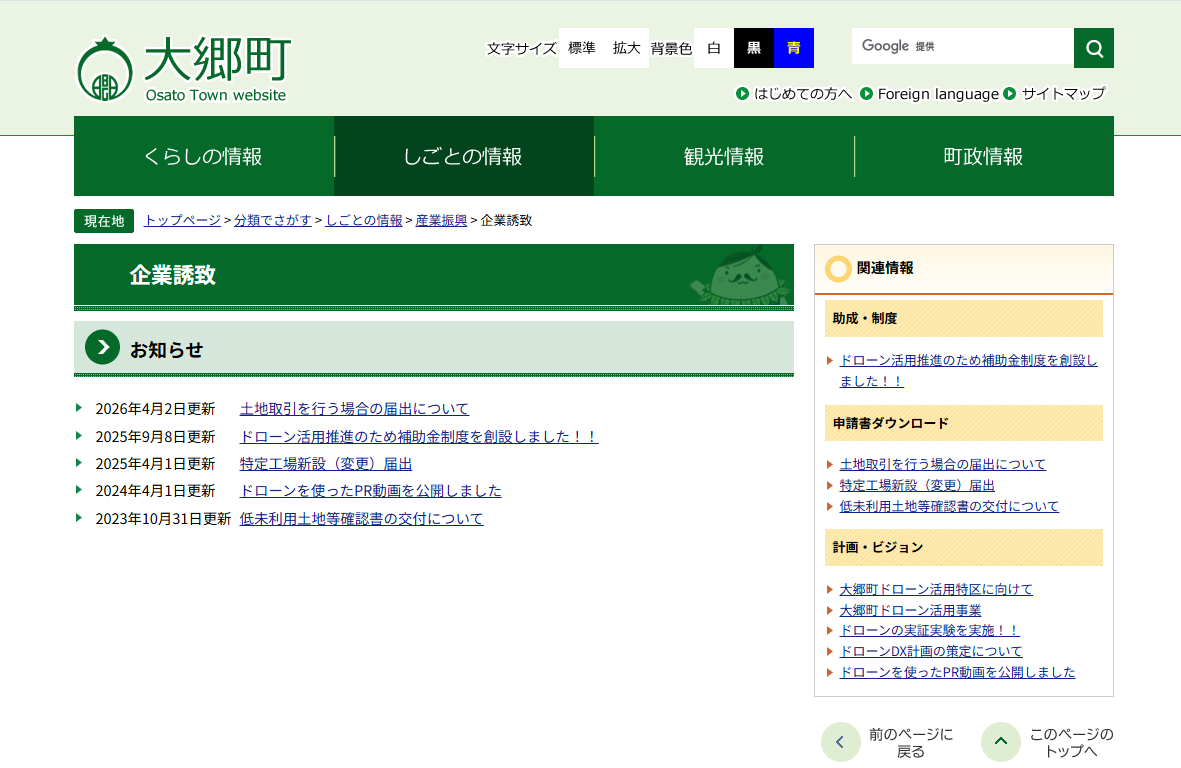Open 特定工場新設（変更）届出 in news list
Viewport: 1181px width, 768px height.
(x=325, y=464)
